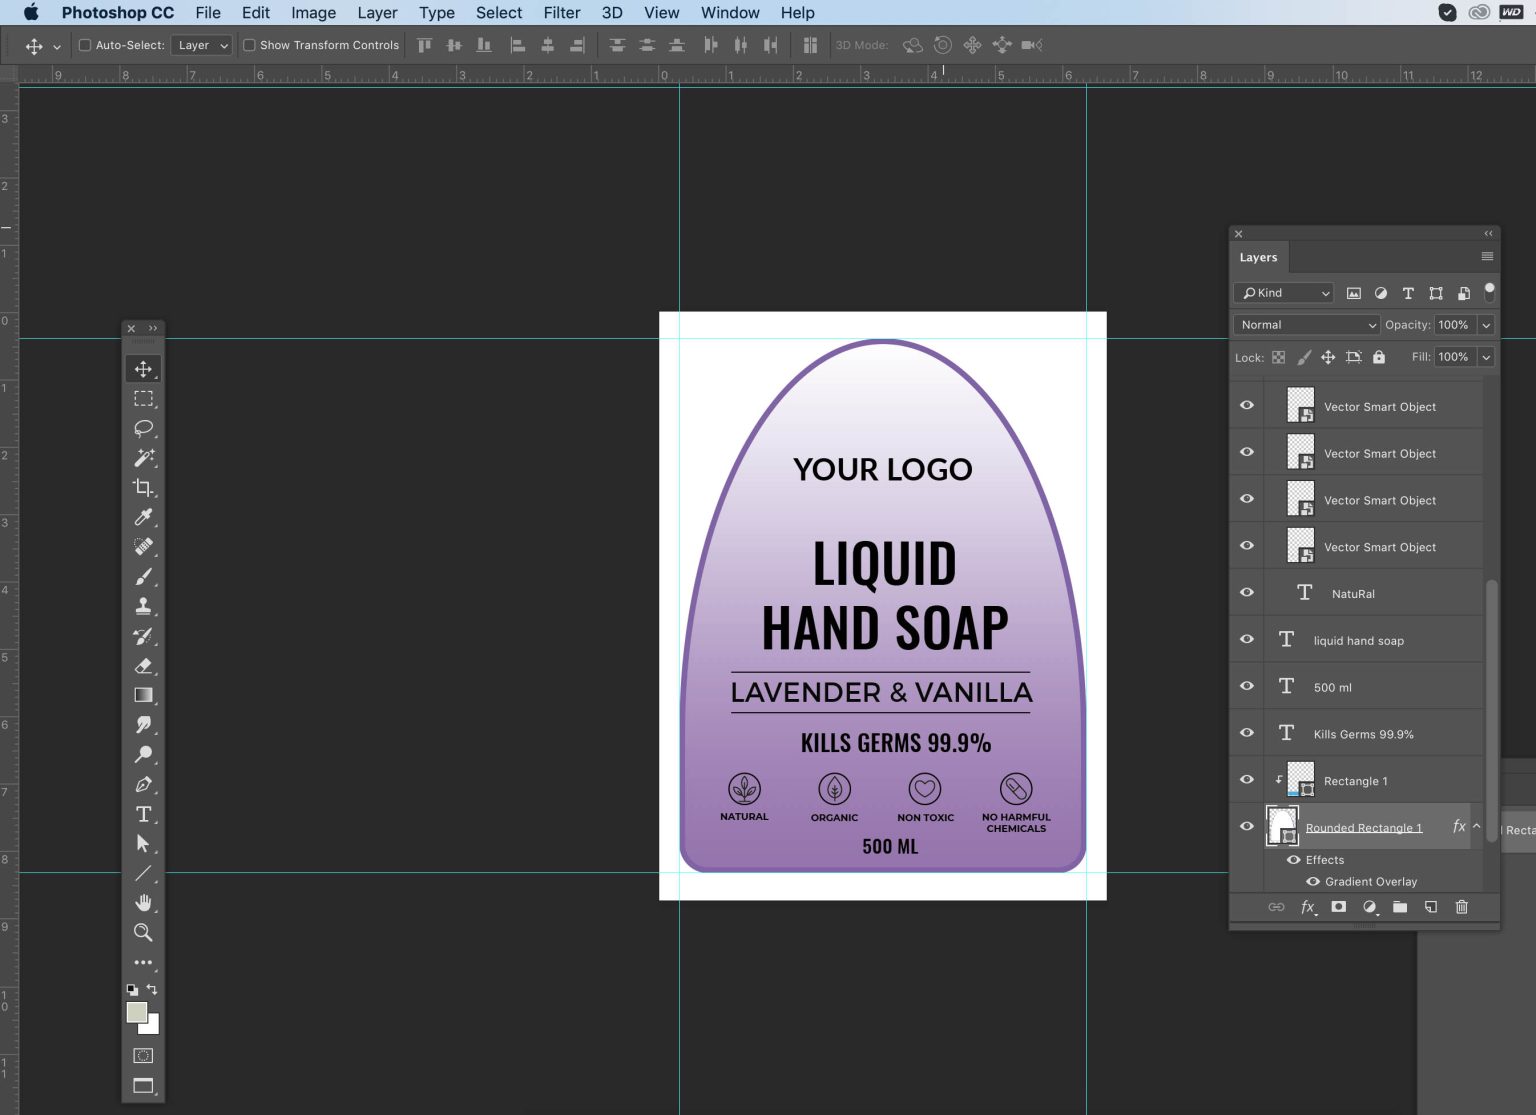Activate the Zoom tool

pos(143,932)
